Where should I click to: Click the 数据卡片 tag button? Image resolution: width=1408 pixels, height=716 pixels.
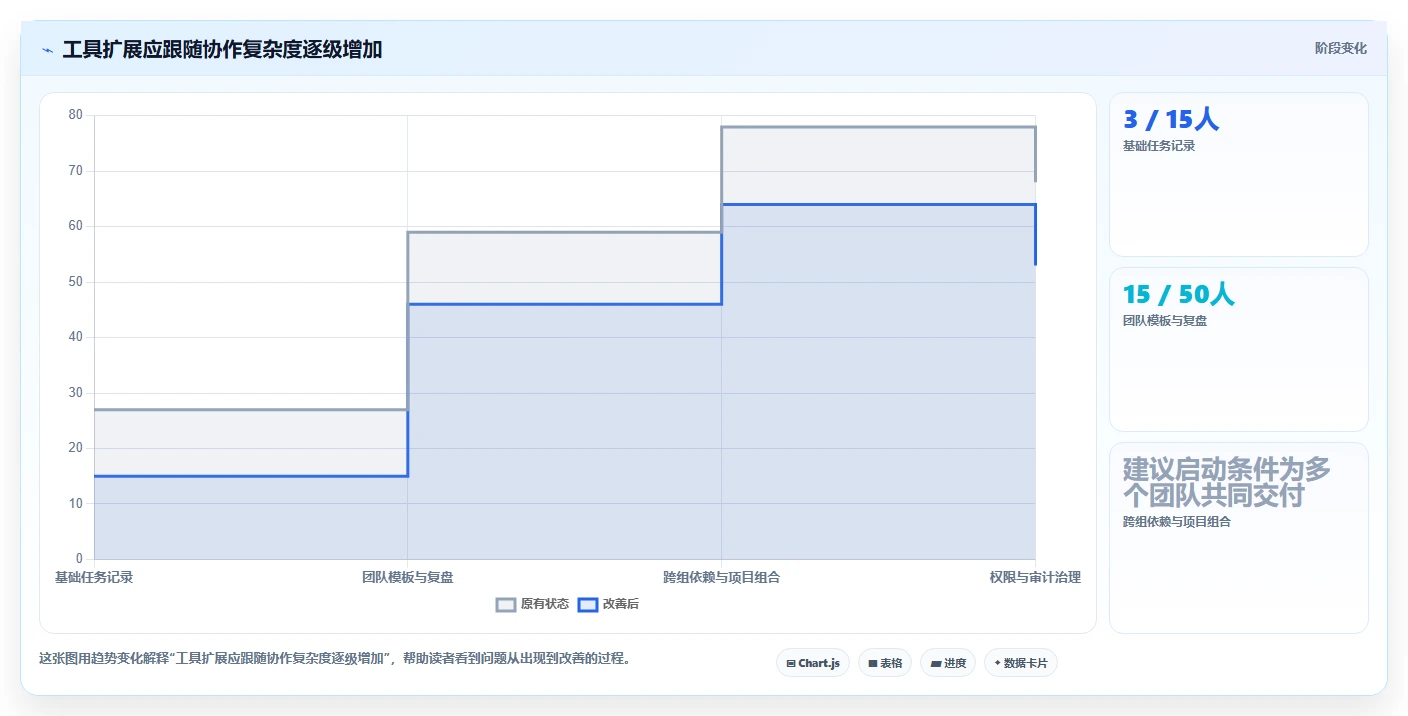(x=1021, y=663)
